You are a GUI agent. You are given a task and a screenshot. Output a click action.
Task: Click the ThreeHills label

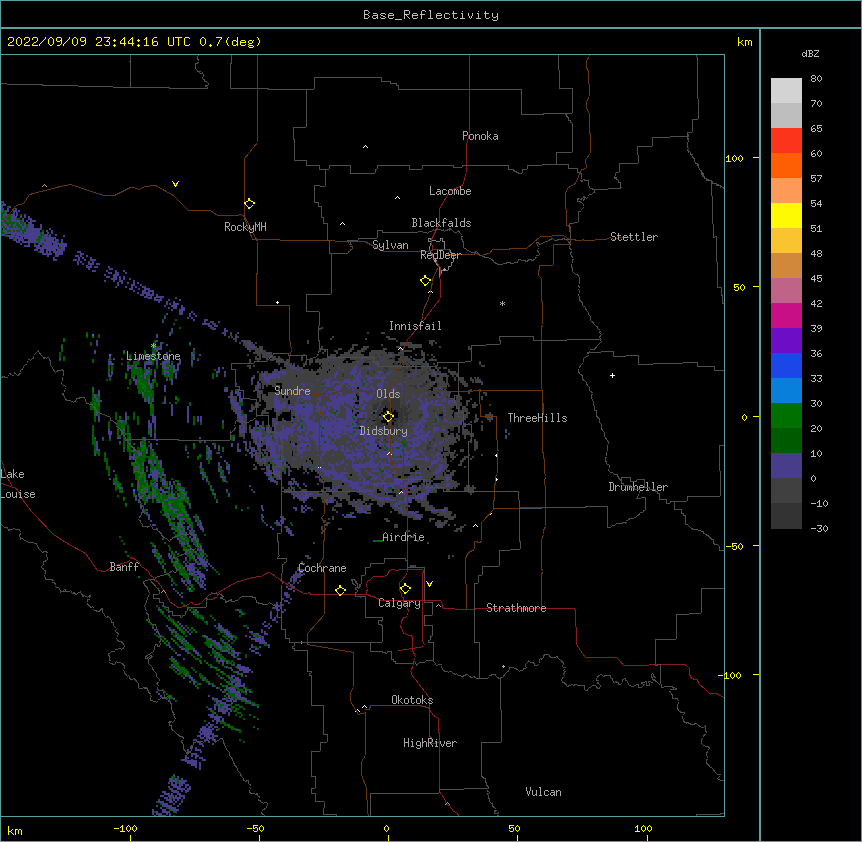(x=537, y=418)
